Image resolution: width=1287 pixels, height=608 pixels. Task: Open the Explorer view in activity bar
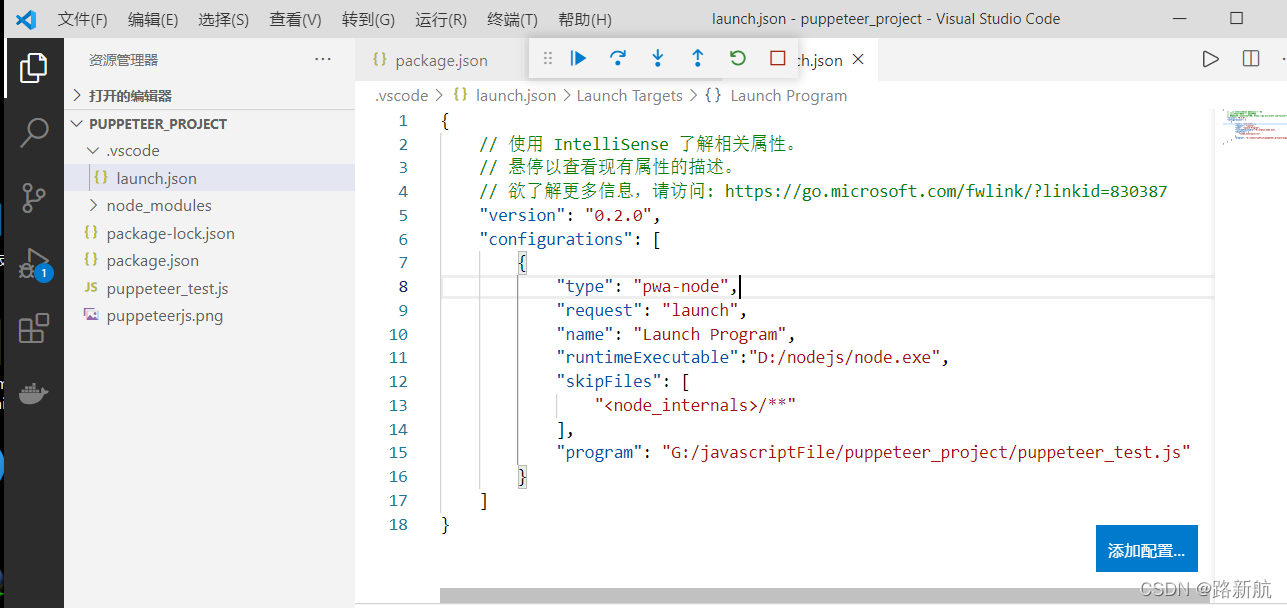pos(34,68)
